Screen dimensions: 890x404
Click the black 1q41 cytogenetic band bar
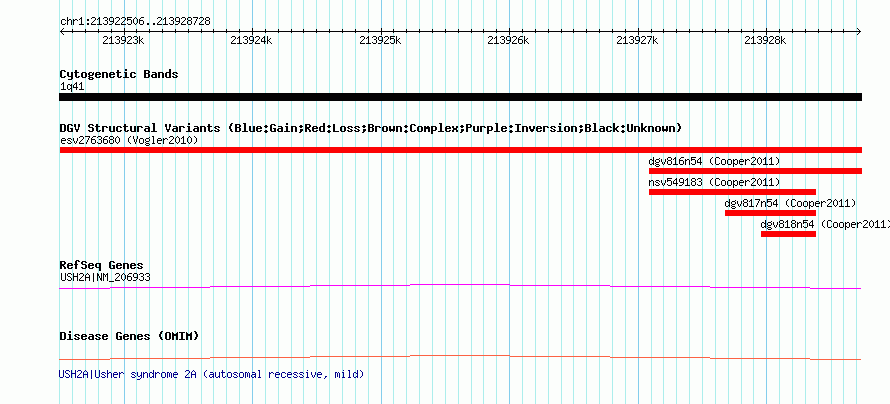[460, 97]
